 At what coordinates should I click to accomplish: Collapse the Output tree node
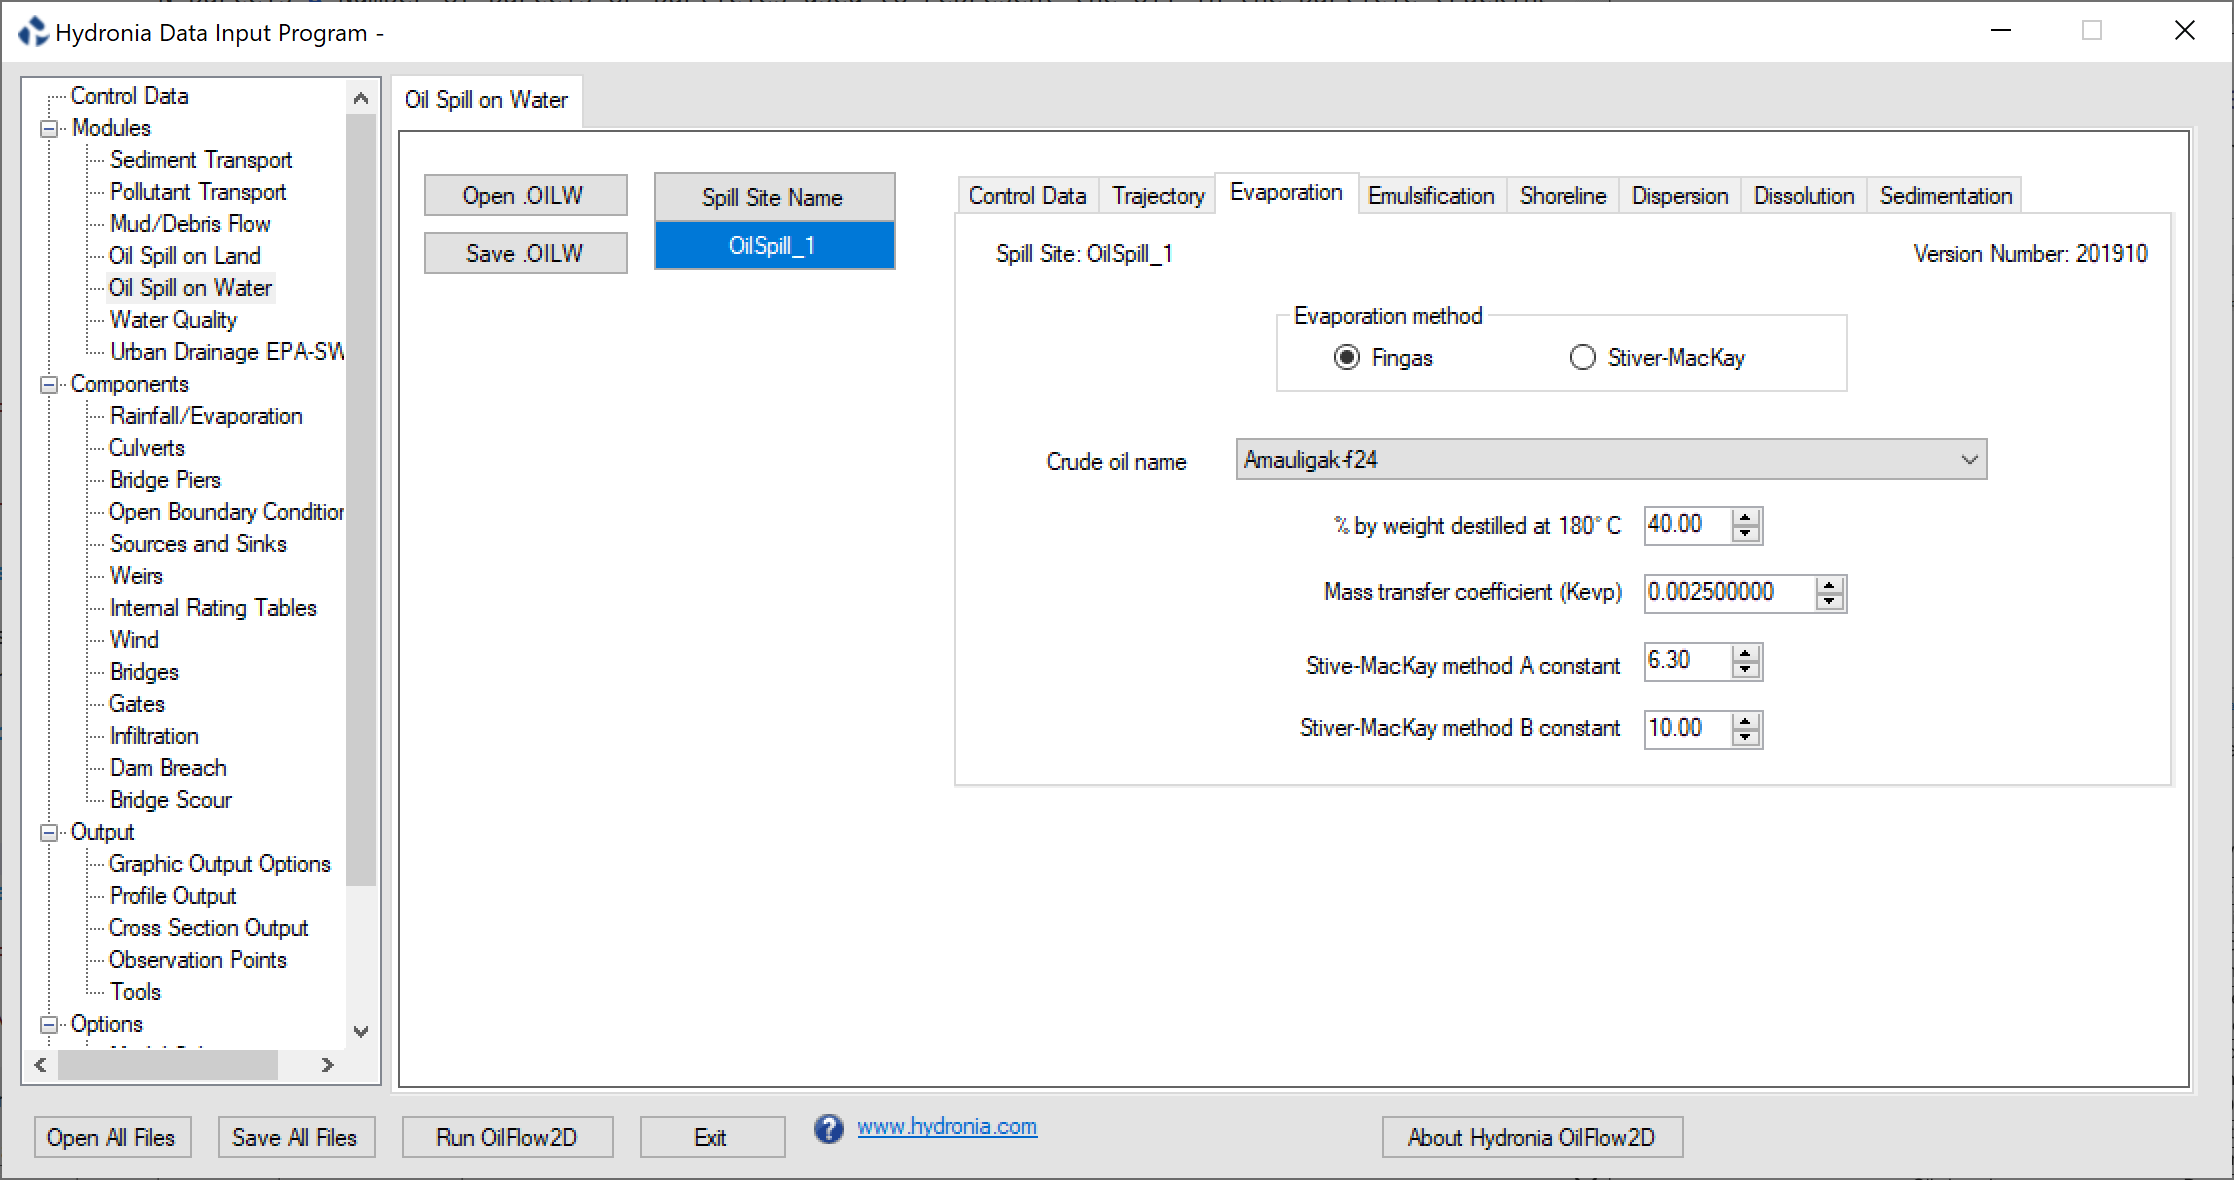[48, 833]
